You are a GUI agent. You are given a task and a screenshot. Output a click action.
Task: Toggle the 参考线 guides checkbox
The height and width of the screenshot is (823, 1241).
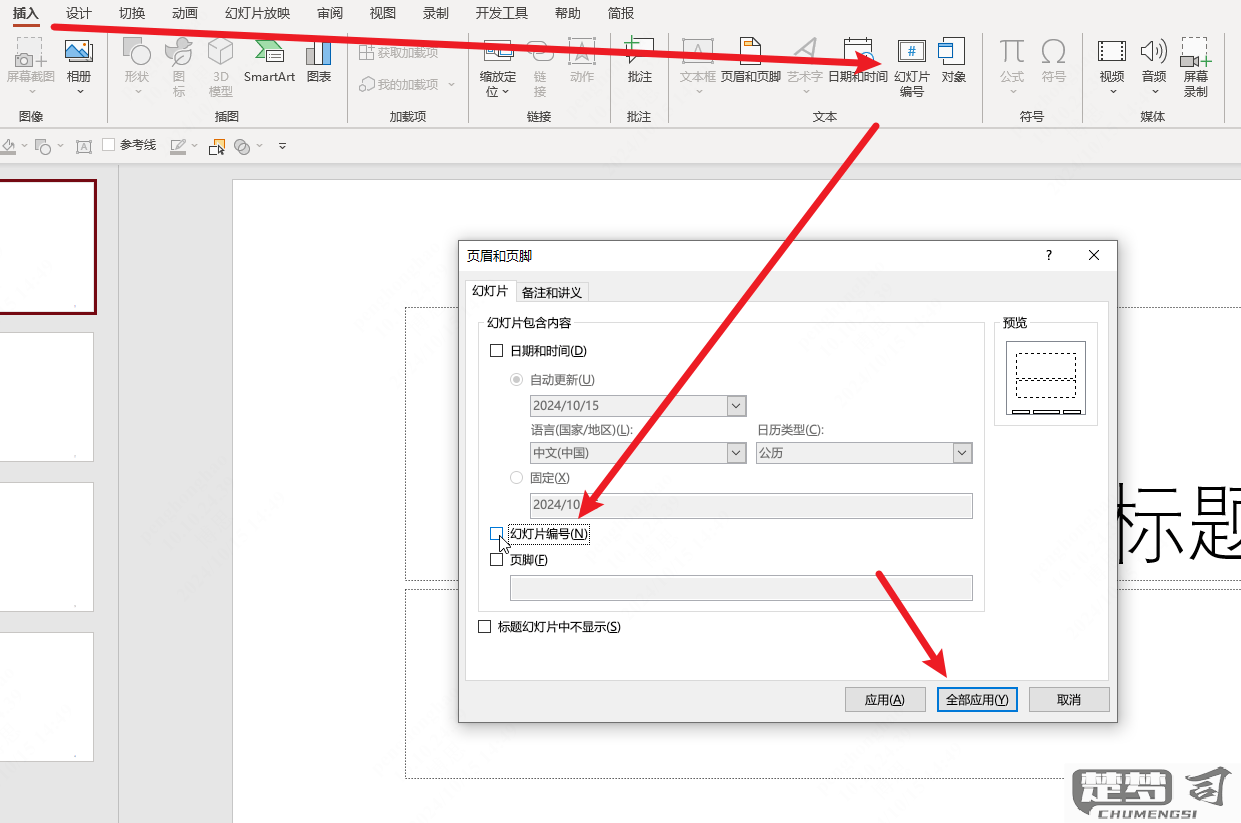click(x=109, y=145)
